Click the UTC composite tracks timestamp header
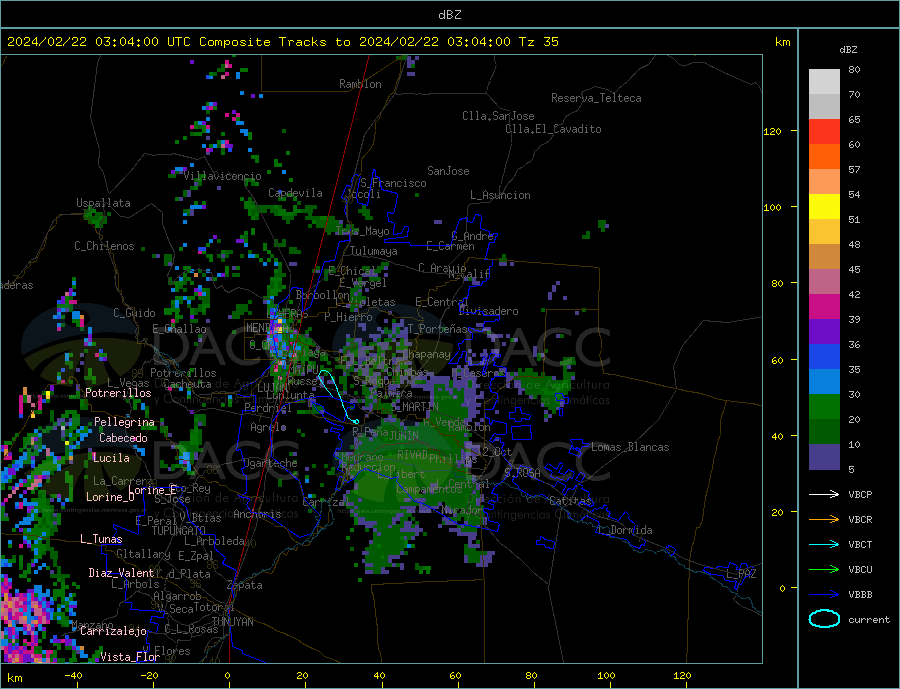900x689 pixels. tap(282, 42)
